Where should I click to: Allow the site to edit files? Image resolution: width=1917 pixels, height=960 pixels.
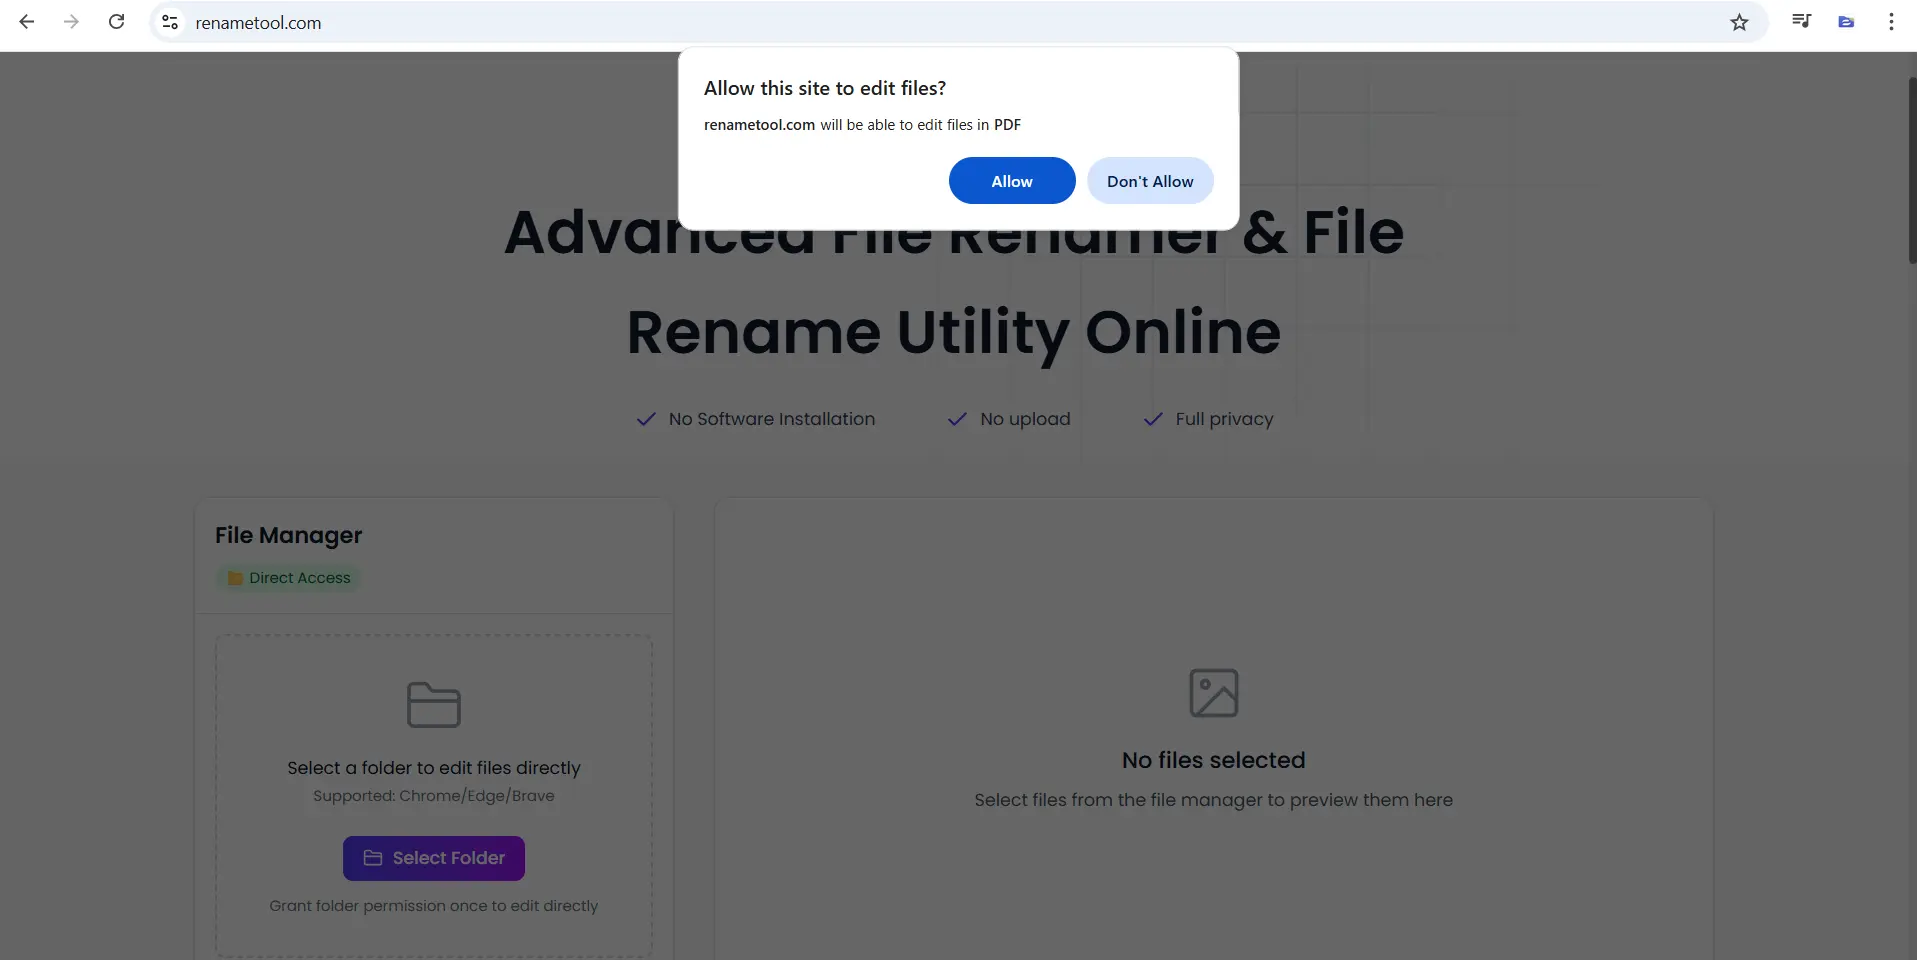pos(1012,181)
